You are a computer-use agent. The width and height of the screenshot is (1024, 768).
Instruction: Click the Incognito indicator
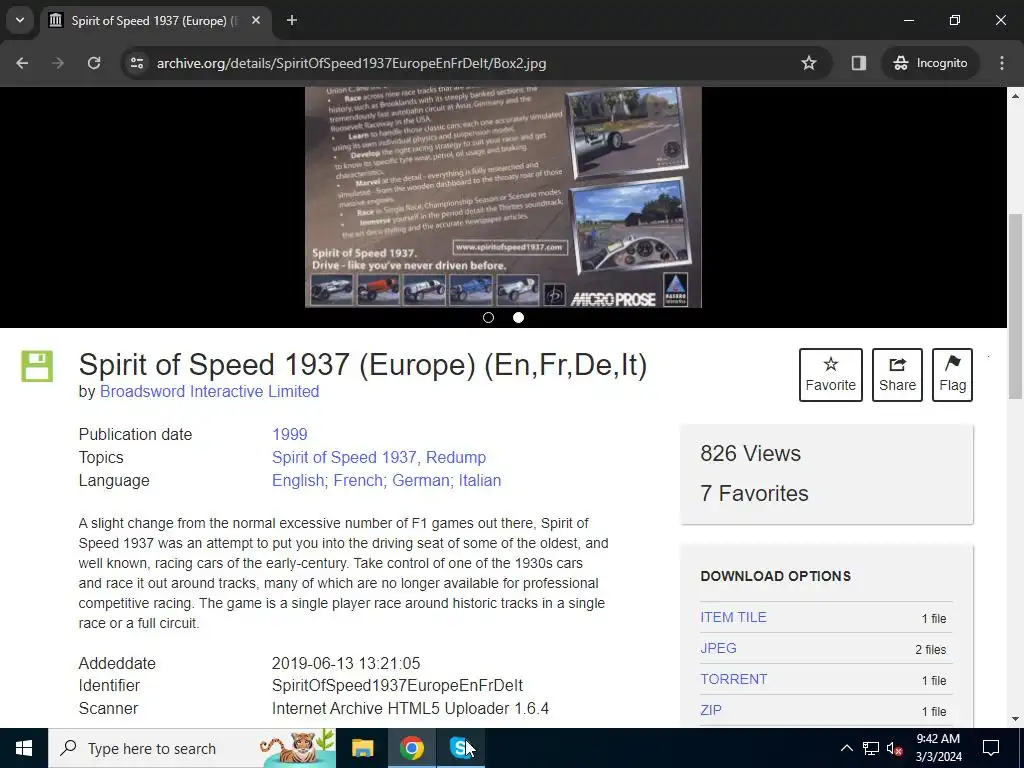click(931, 63)
